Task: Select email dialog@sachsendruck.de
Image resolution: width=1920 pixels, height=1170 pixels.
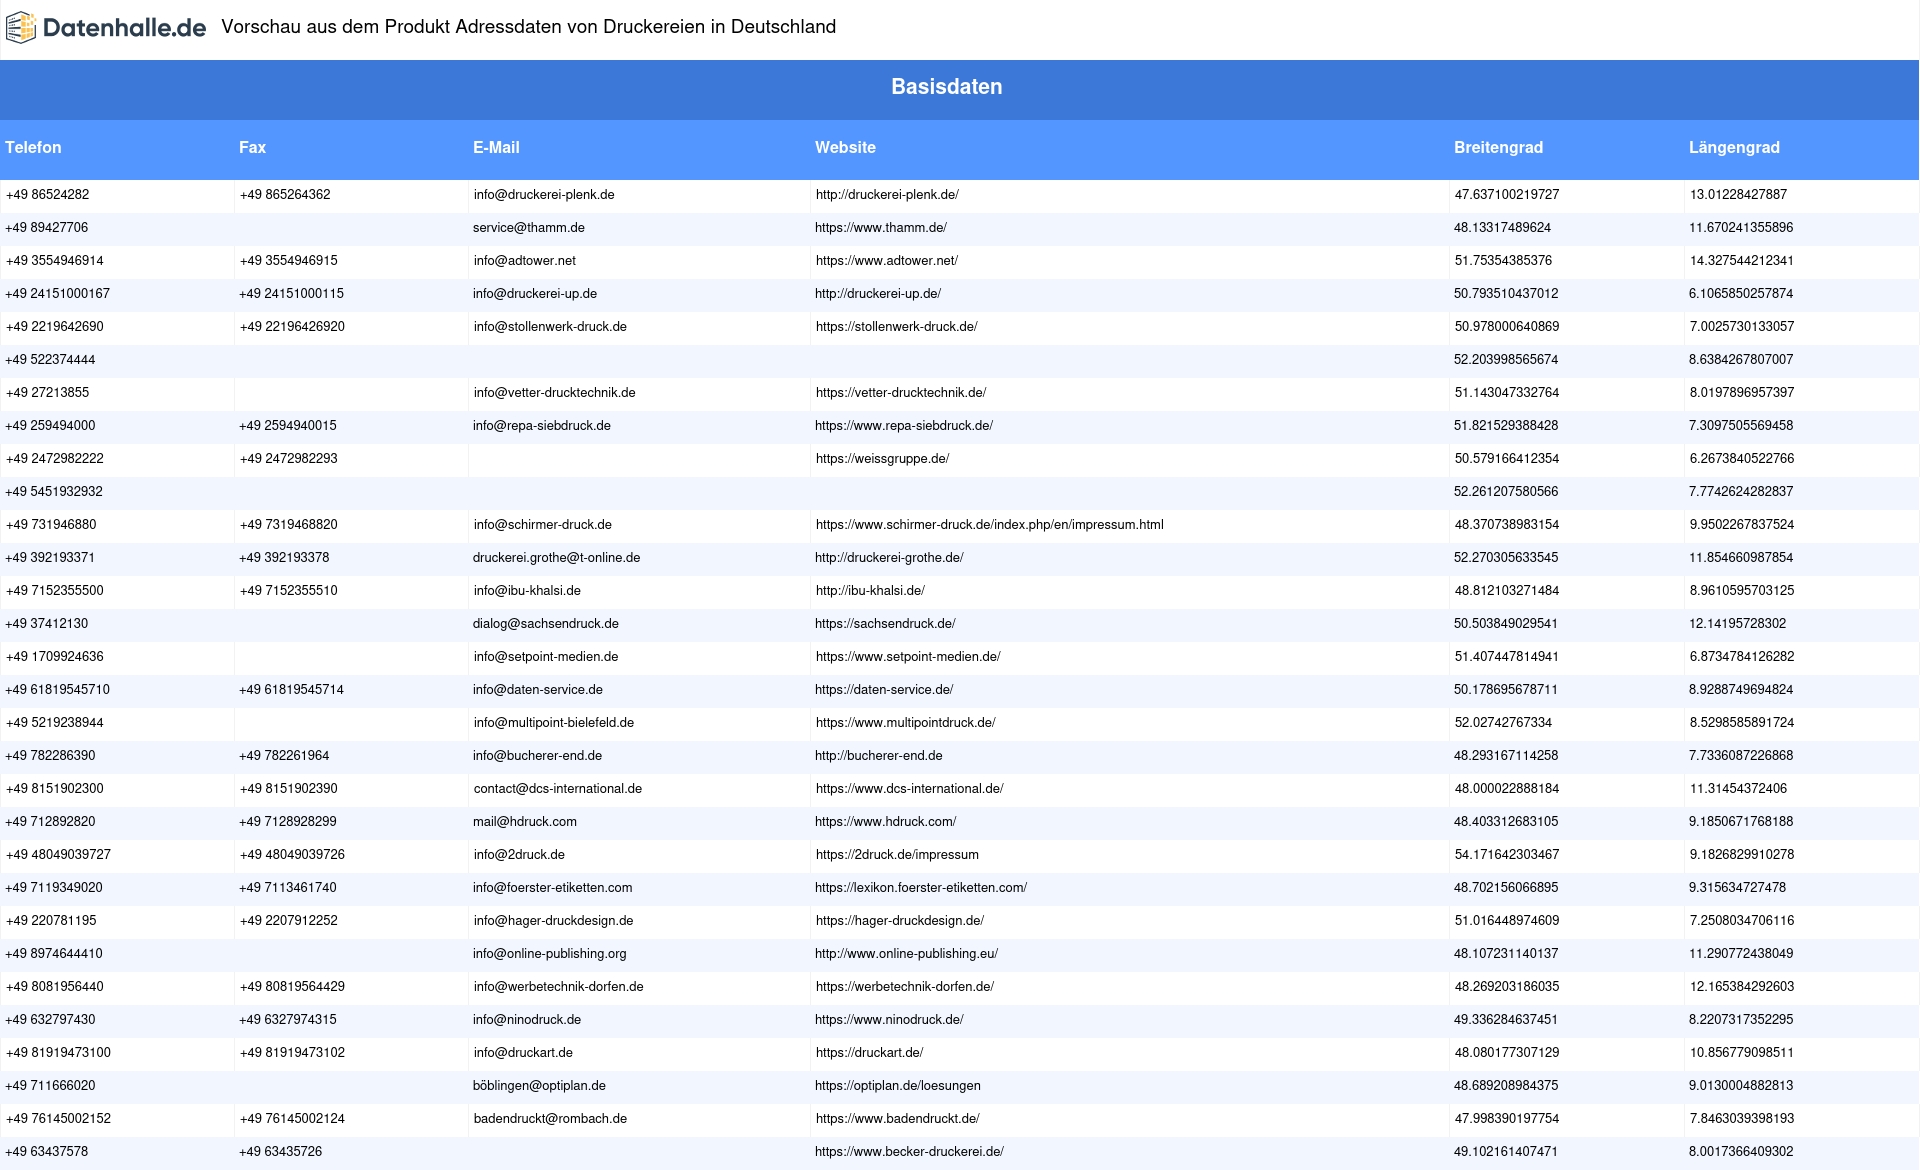Action: (546, 624)
